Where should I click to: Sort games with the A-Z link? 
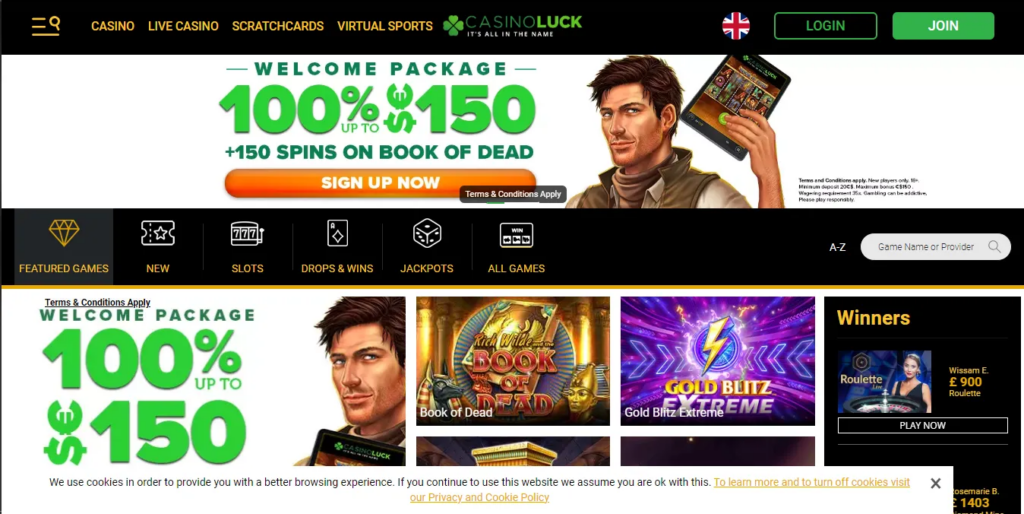(837, 247)
